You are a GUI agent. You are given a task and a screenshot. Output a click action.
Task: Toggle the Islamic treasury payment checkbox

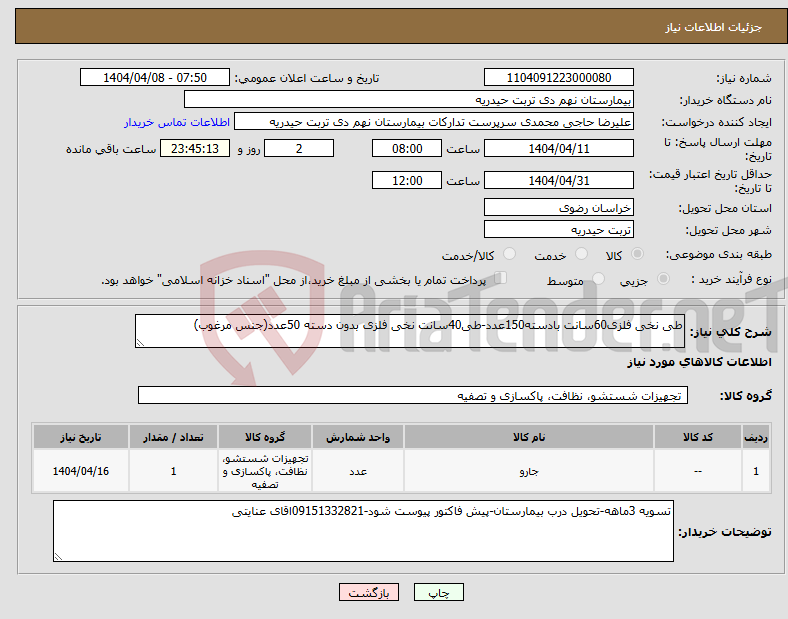point(501,277)
